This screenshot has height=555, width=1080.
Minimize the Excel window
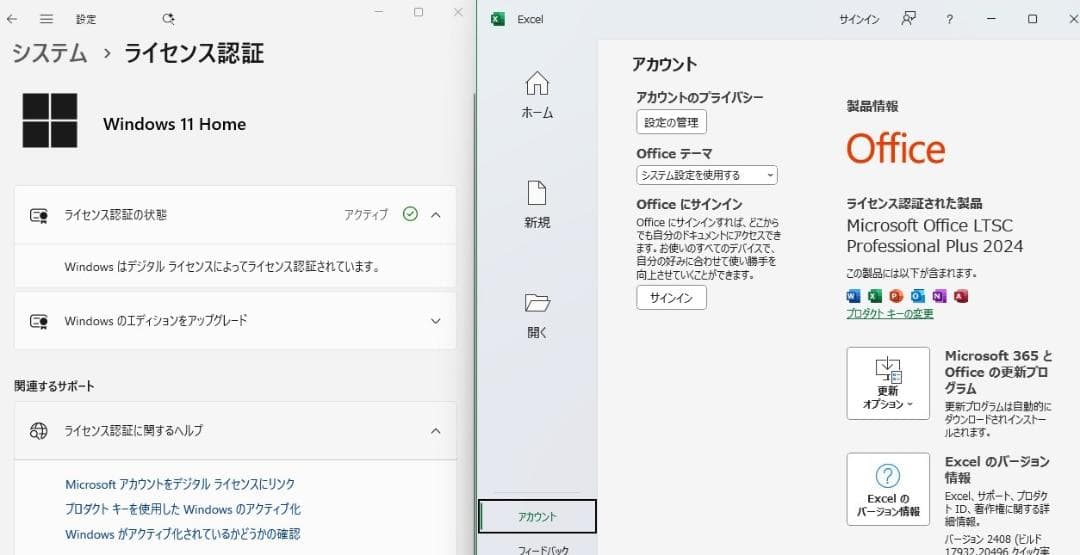coord(991,19)
